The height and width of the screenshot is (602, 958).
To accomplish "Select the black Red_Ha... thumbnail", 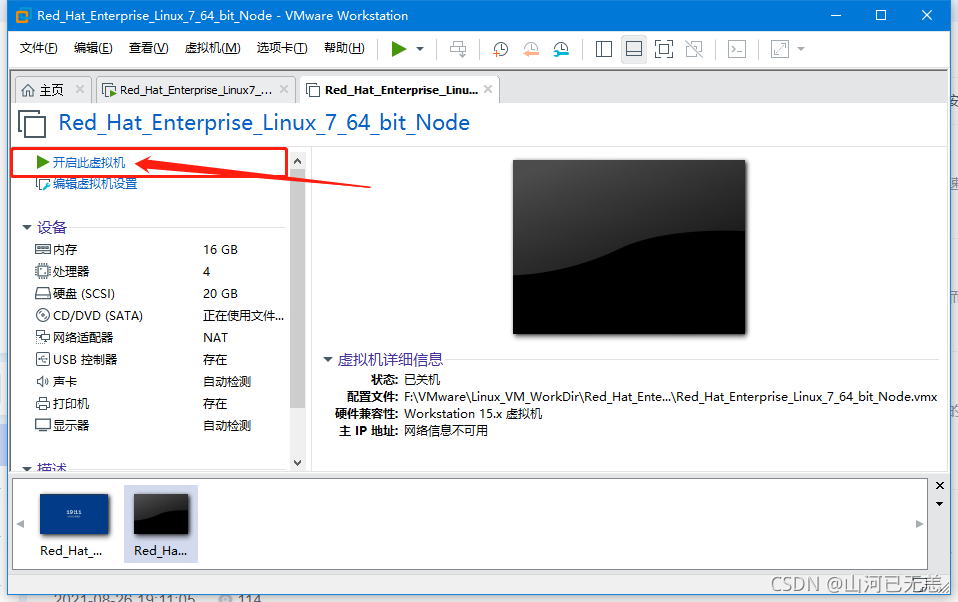I will point(161,524).
